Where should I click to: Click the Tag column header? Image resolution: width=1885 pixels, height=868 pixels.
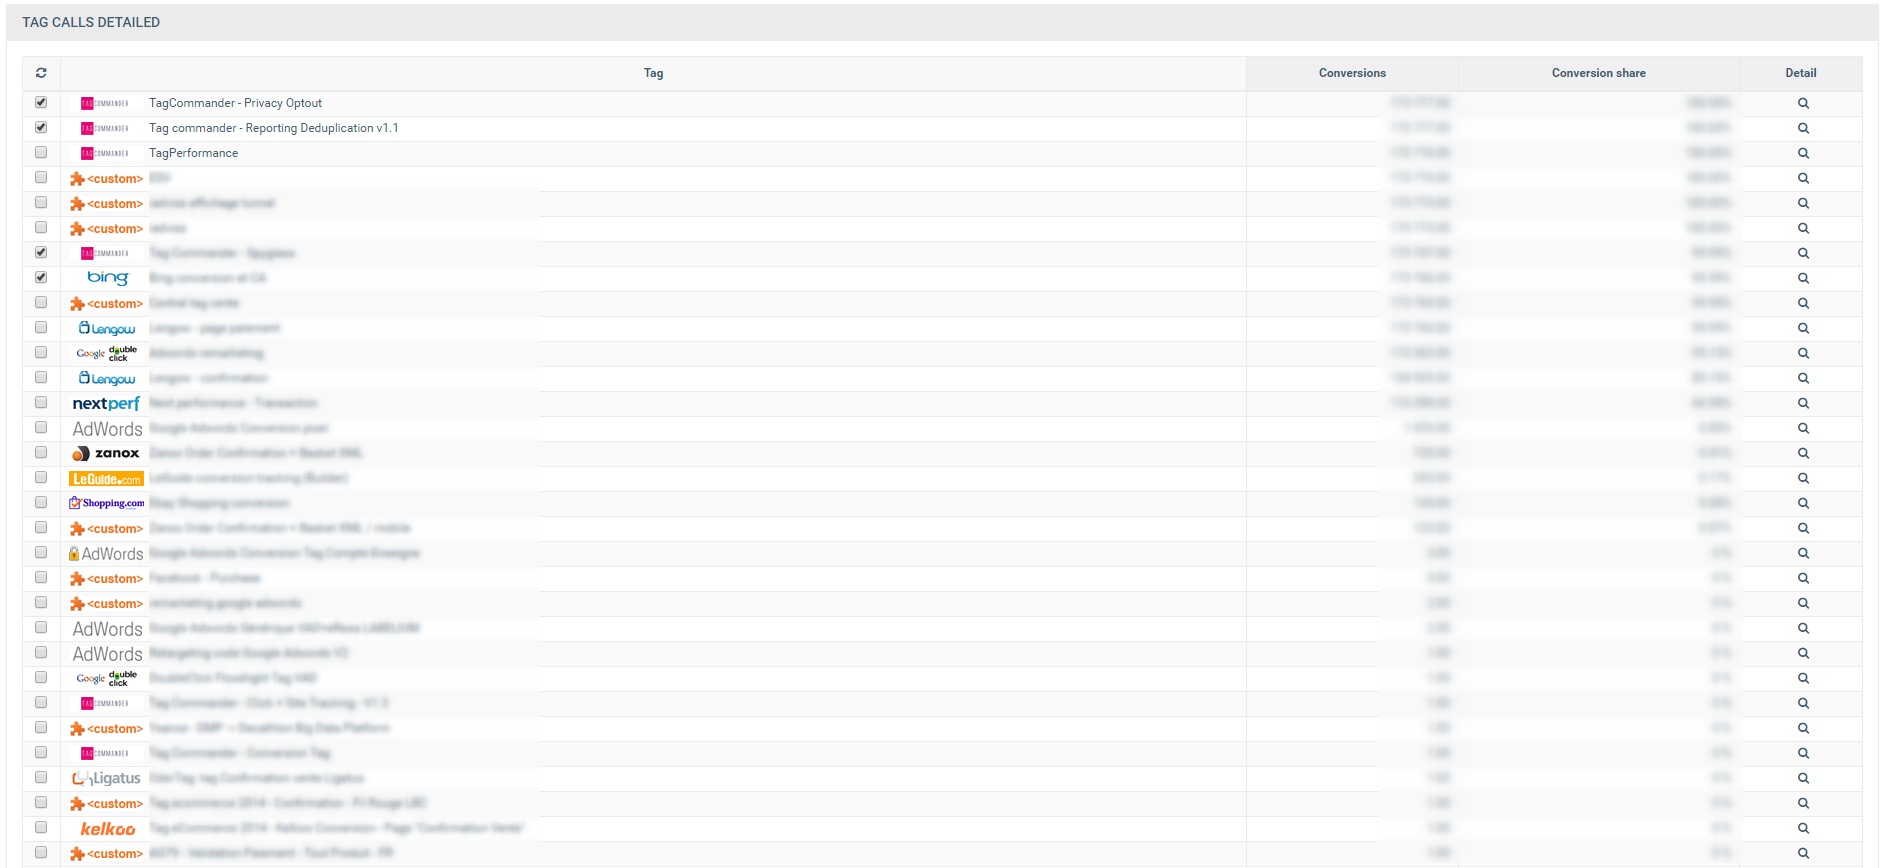click(653, 73)
